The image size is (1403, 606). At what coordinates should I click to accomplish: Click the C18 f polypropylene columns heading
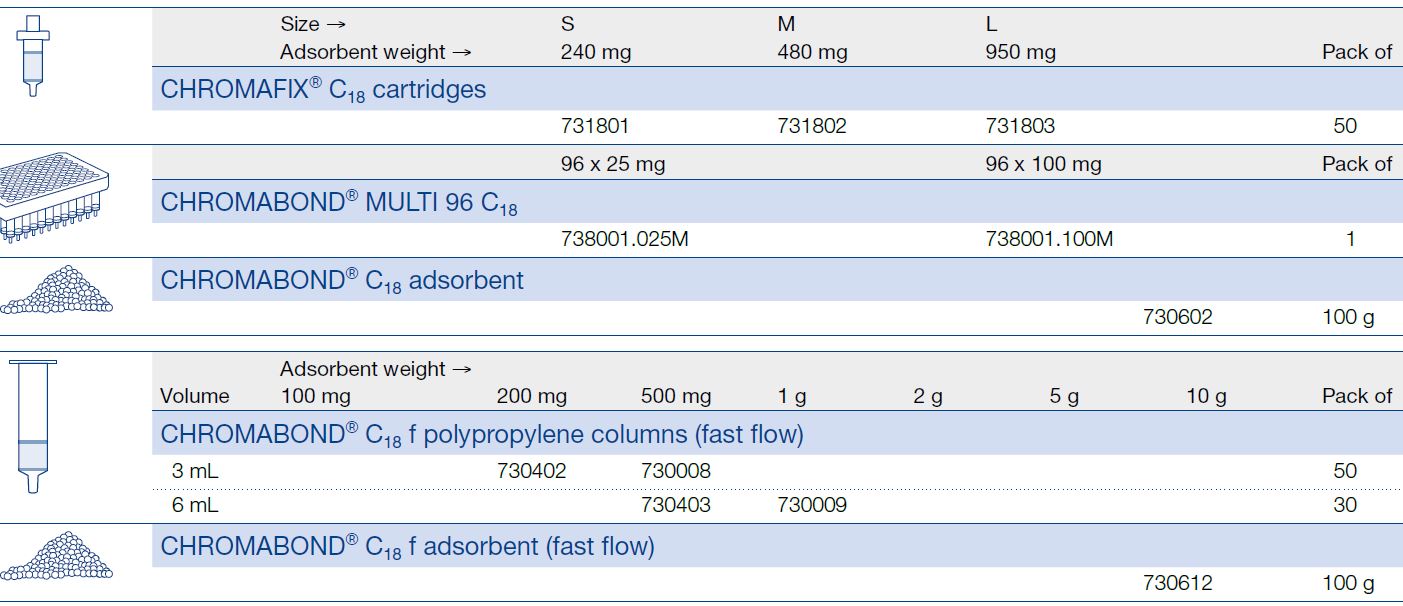coord(481,434)
